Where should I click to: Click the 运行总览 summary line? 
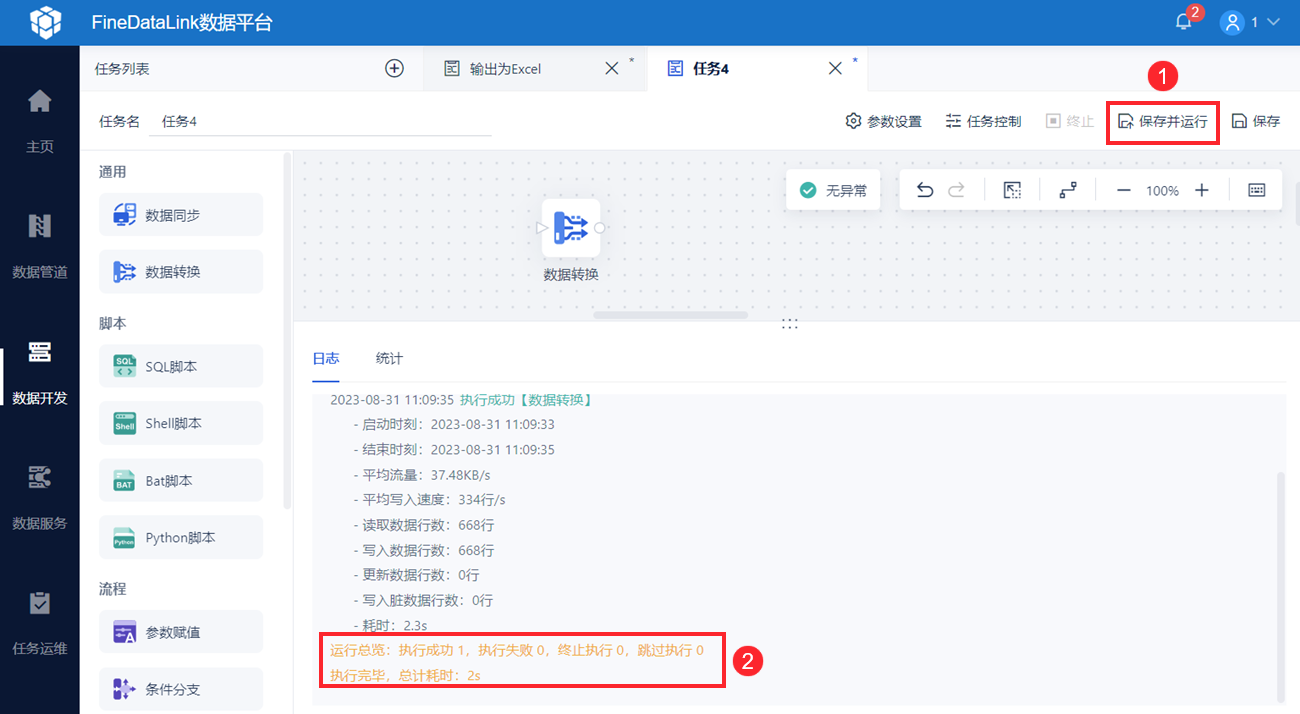(x=517, y=650)
